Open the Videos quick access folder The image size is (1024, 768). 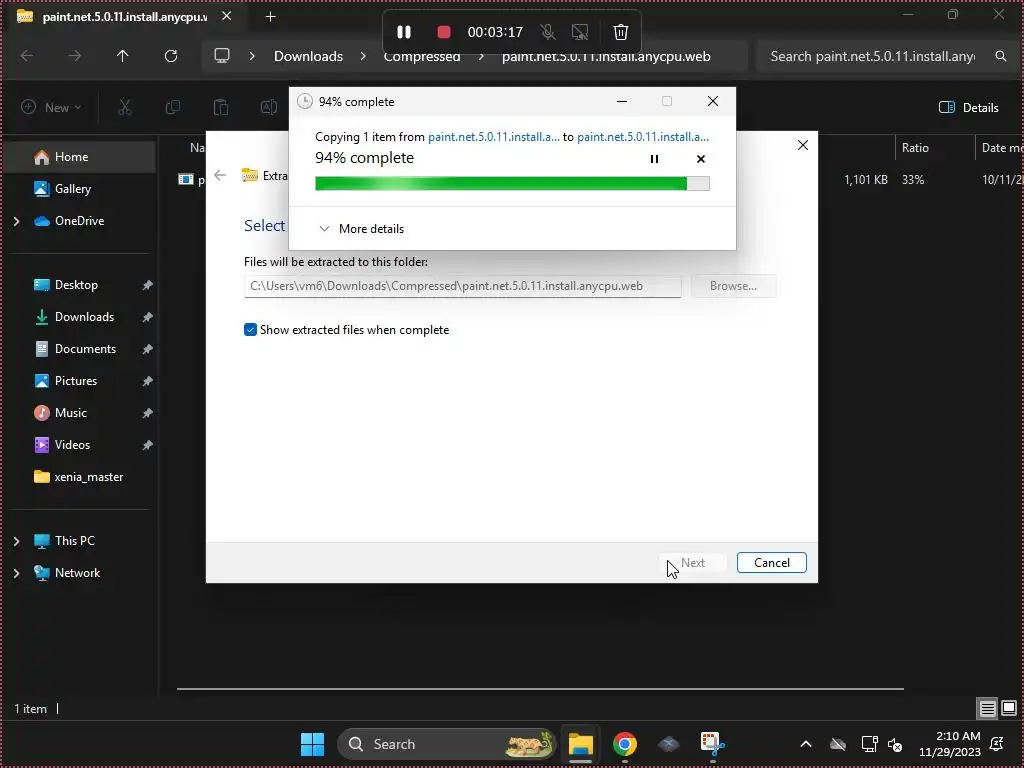pyautogui.click(x=72, y=445)
